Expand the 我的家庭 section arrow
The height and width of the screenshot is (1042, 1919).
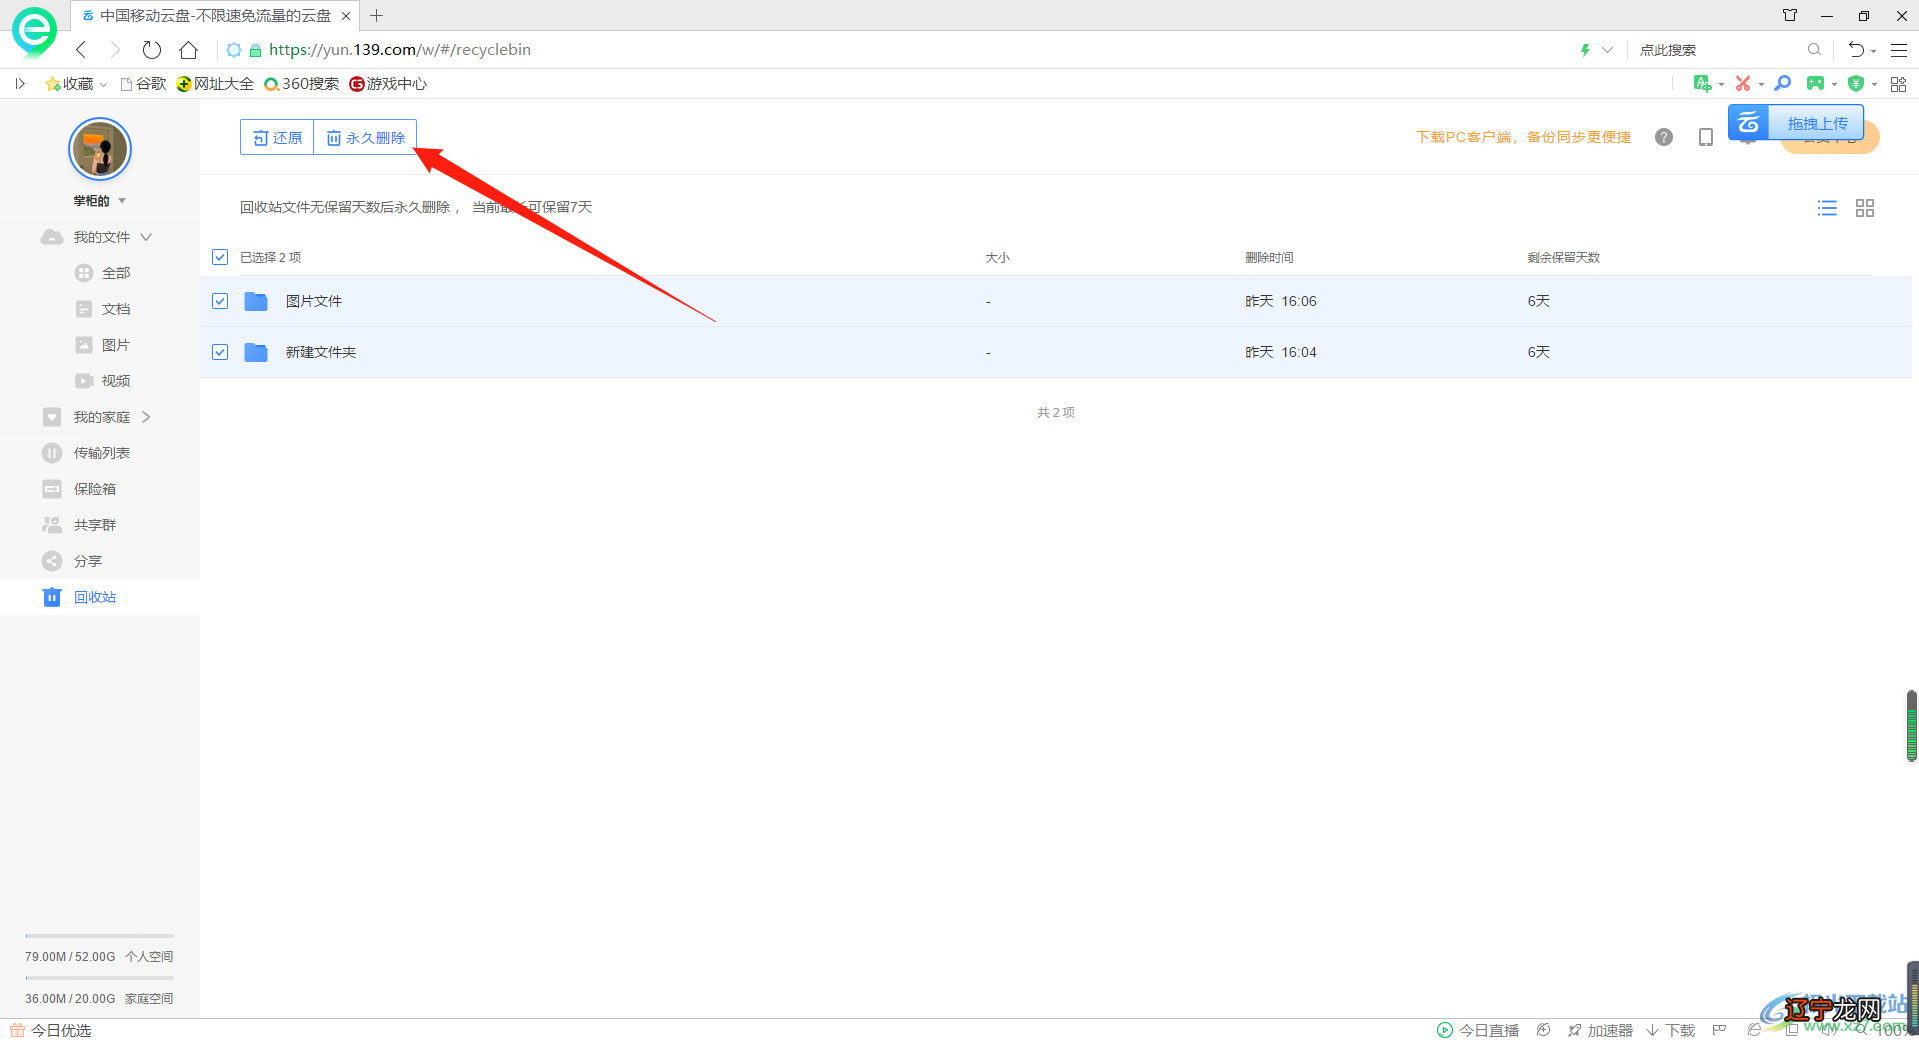146,417
